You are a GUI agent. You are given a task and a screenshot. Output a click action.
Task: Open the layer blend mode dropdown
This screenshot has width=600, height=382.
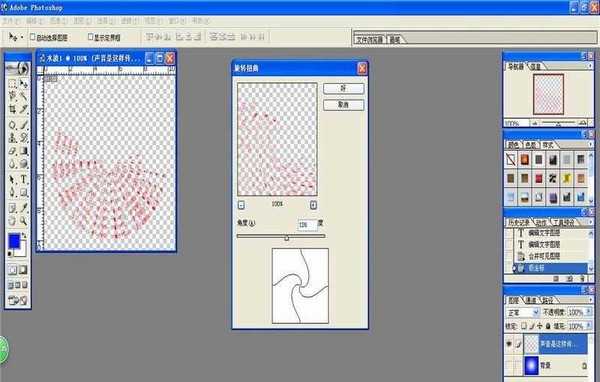tap(523, 312)
